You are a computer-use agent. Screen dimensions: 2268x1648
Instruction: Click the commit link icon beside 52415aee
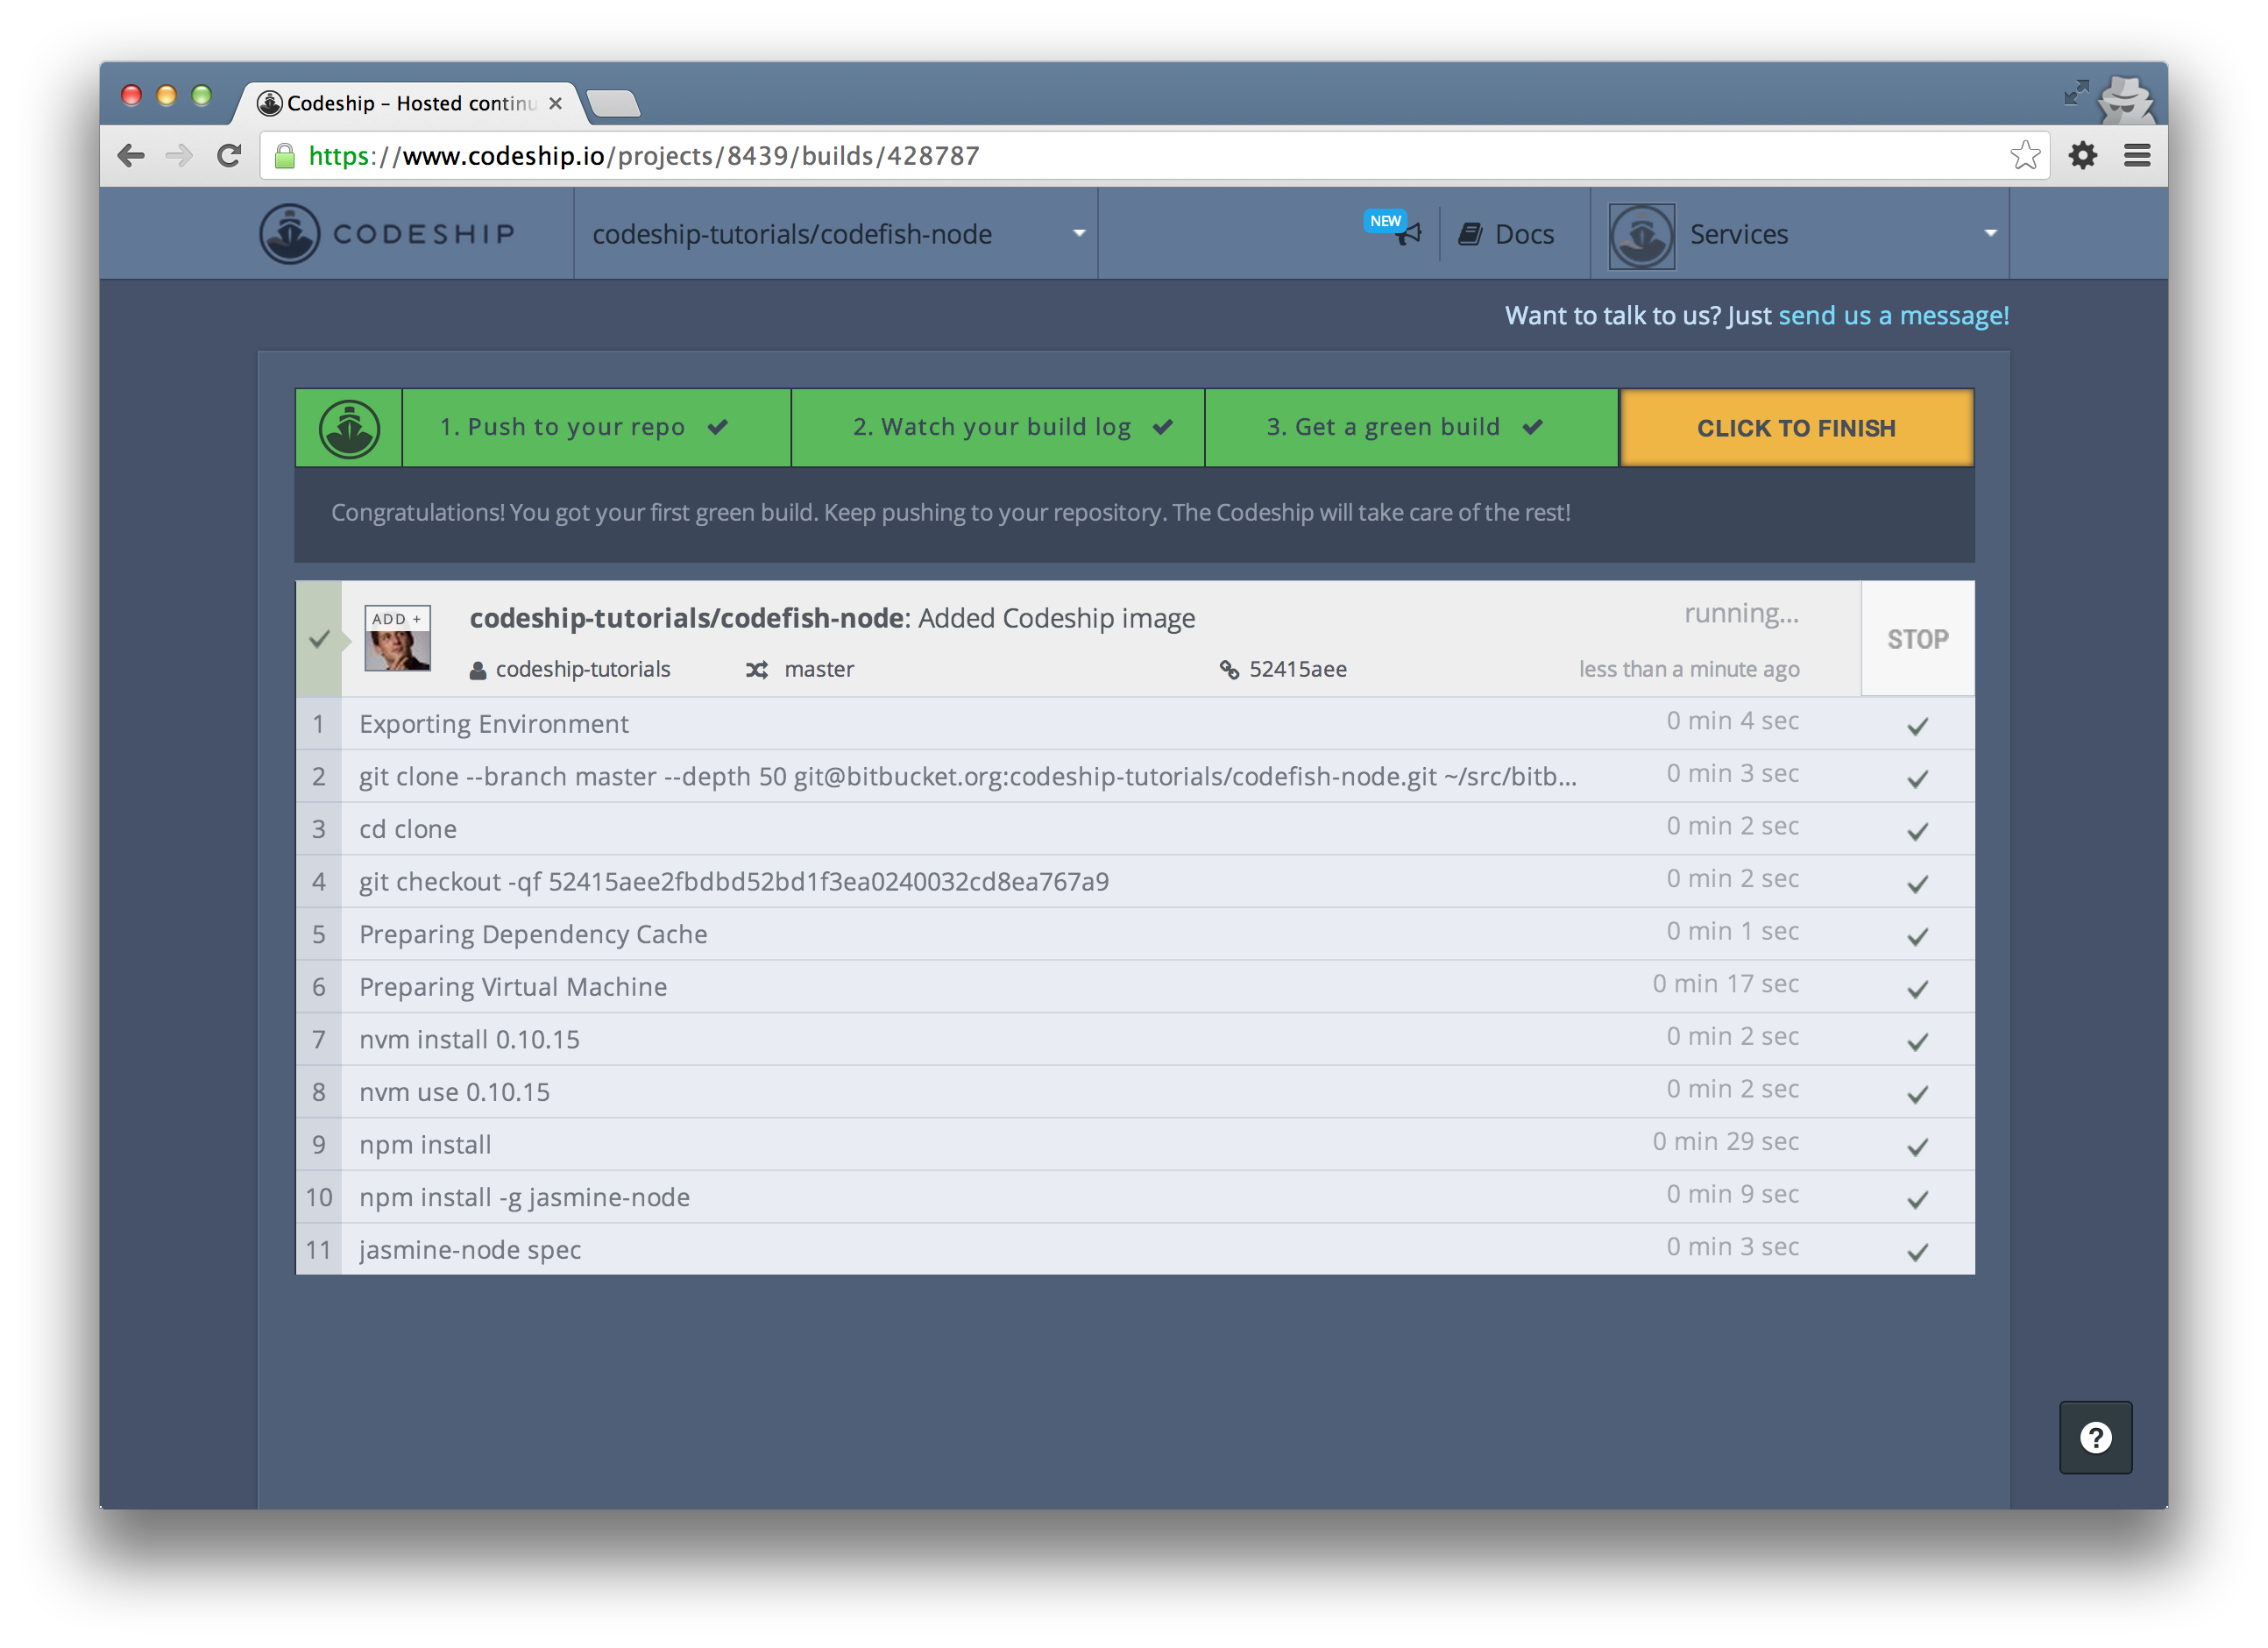click(1229, 670)
